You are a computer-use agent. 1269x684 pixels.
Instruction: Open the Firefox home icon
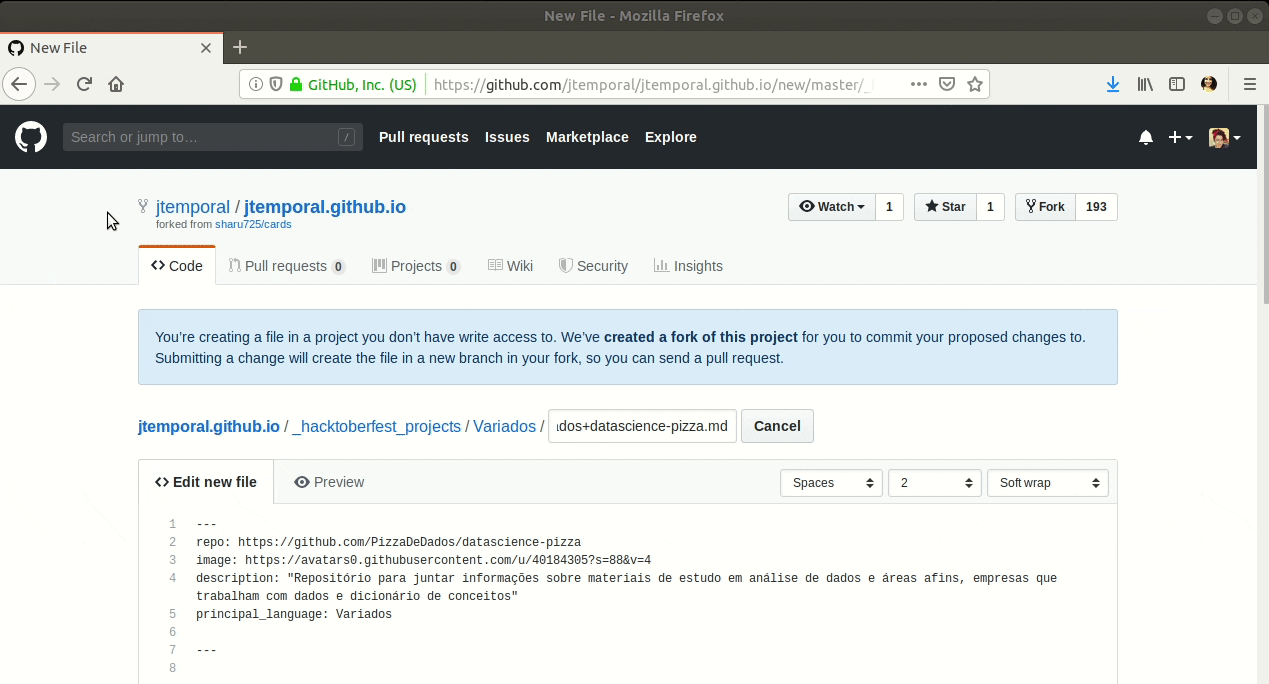pos(116,84)
